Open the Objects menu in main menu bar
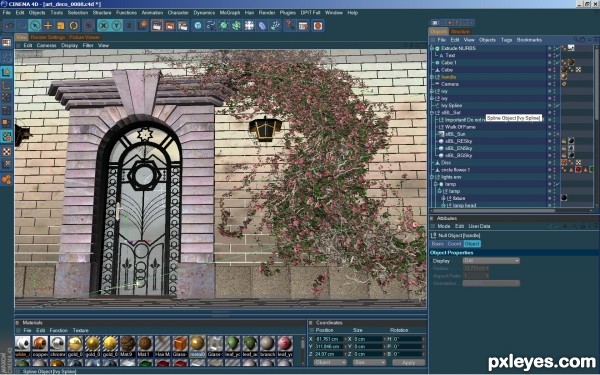This screenshot has height=375, width=600. (37, 13)
